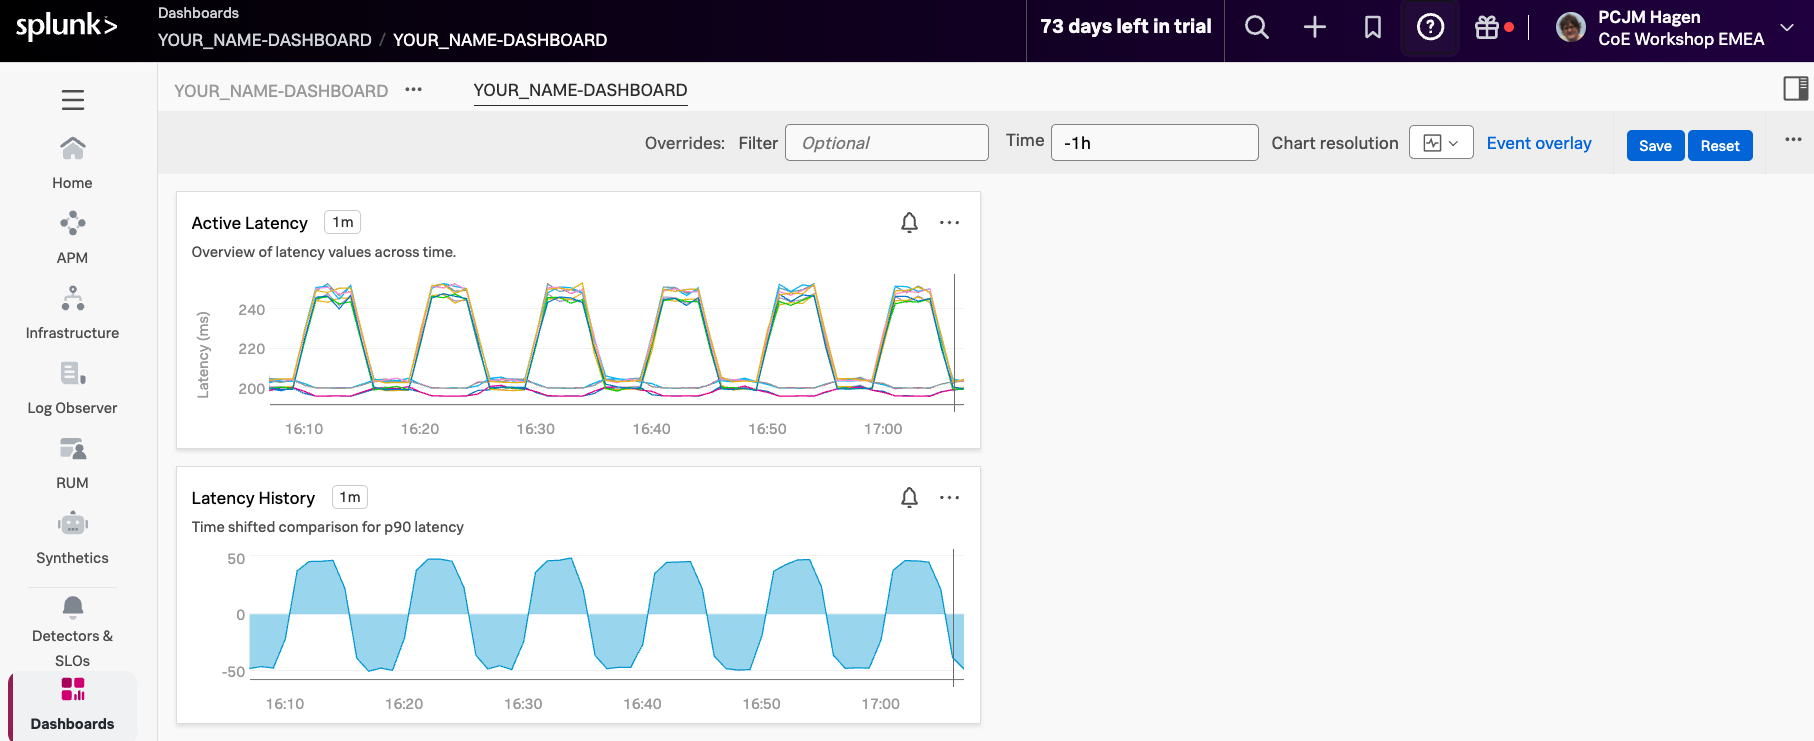Toggle the hamburger navigation menu
The height and width of the screenshot is (741, 1814).
pyautogui.click(x=72, y=100)
